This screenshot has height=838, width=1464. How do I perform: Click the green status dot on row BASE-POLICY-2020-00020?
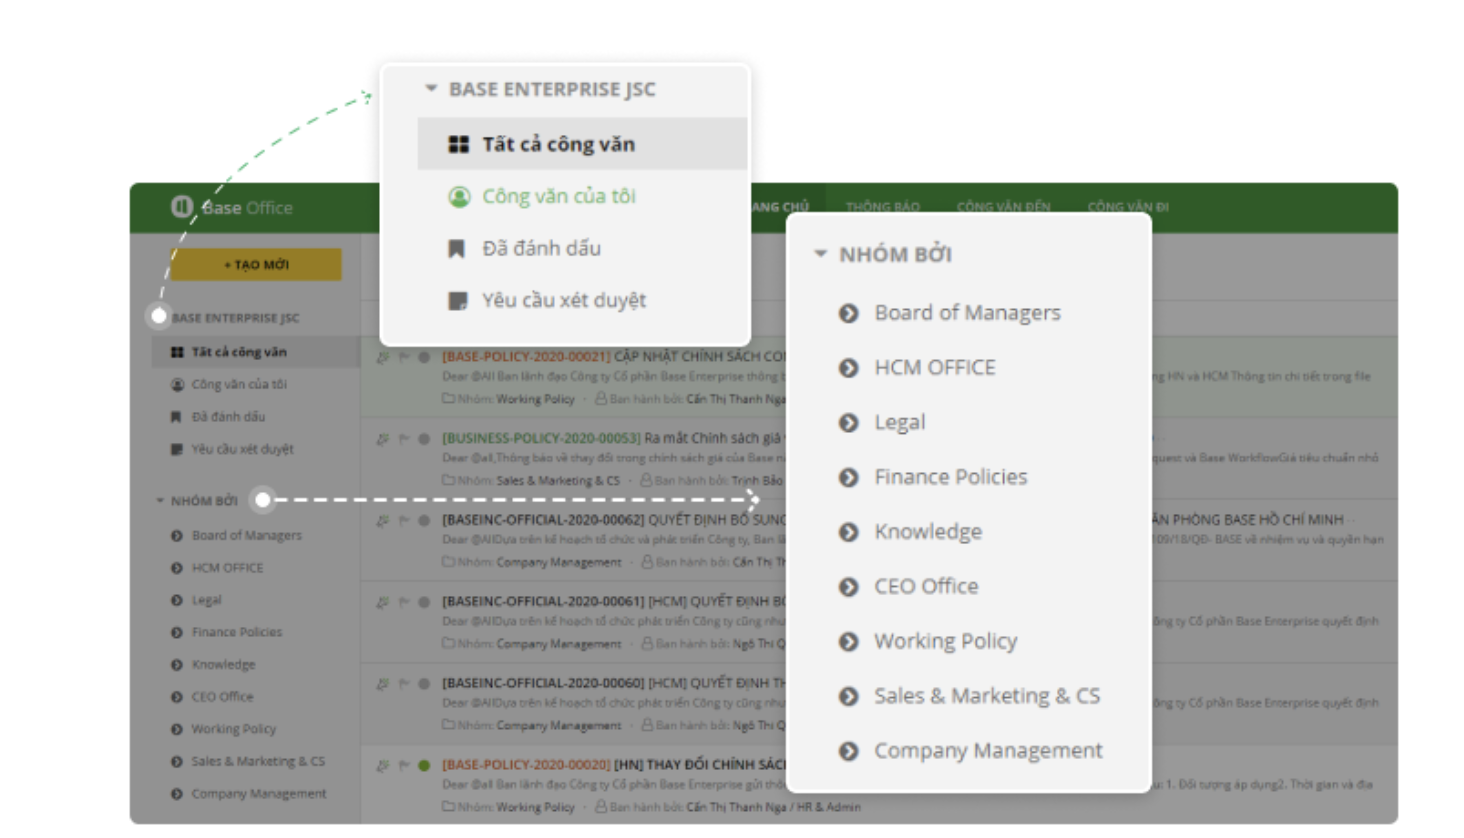click(424, 766)
